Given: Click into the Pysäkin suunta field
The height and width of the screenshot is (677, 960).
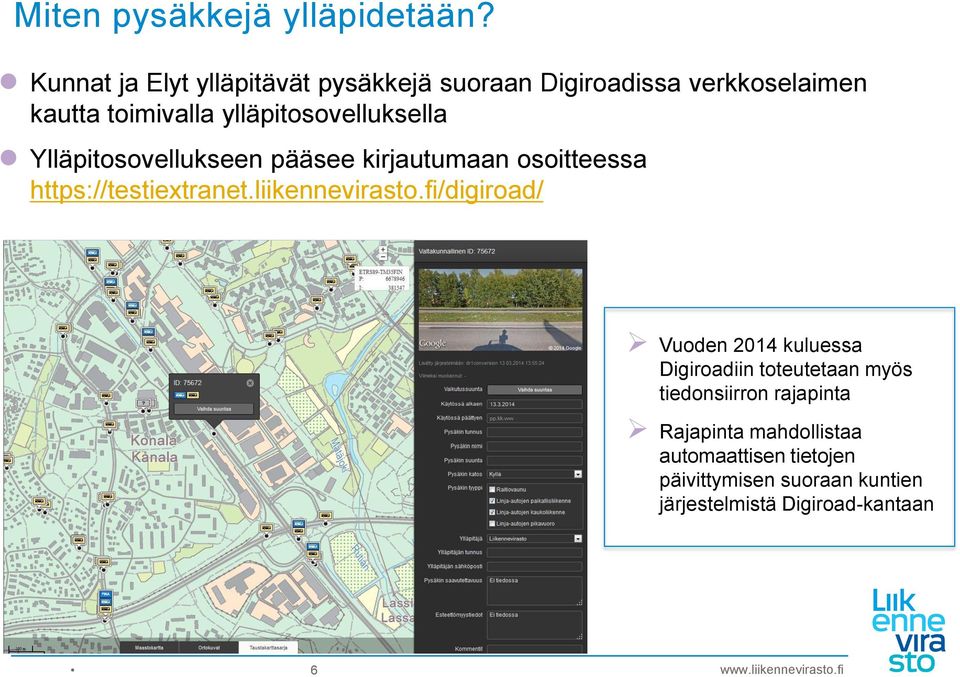Looking at the screenshot, I should click(534, 460).
